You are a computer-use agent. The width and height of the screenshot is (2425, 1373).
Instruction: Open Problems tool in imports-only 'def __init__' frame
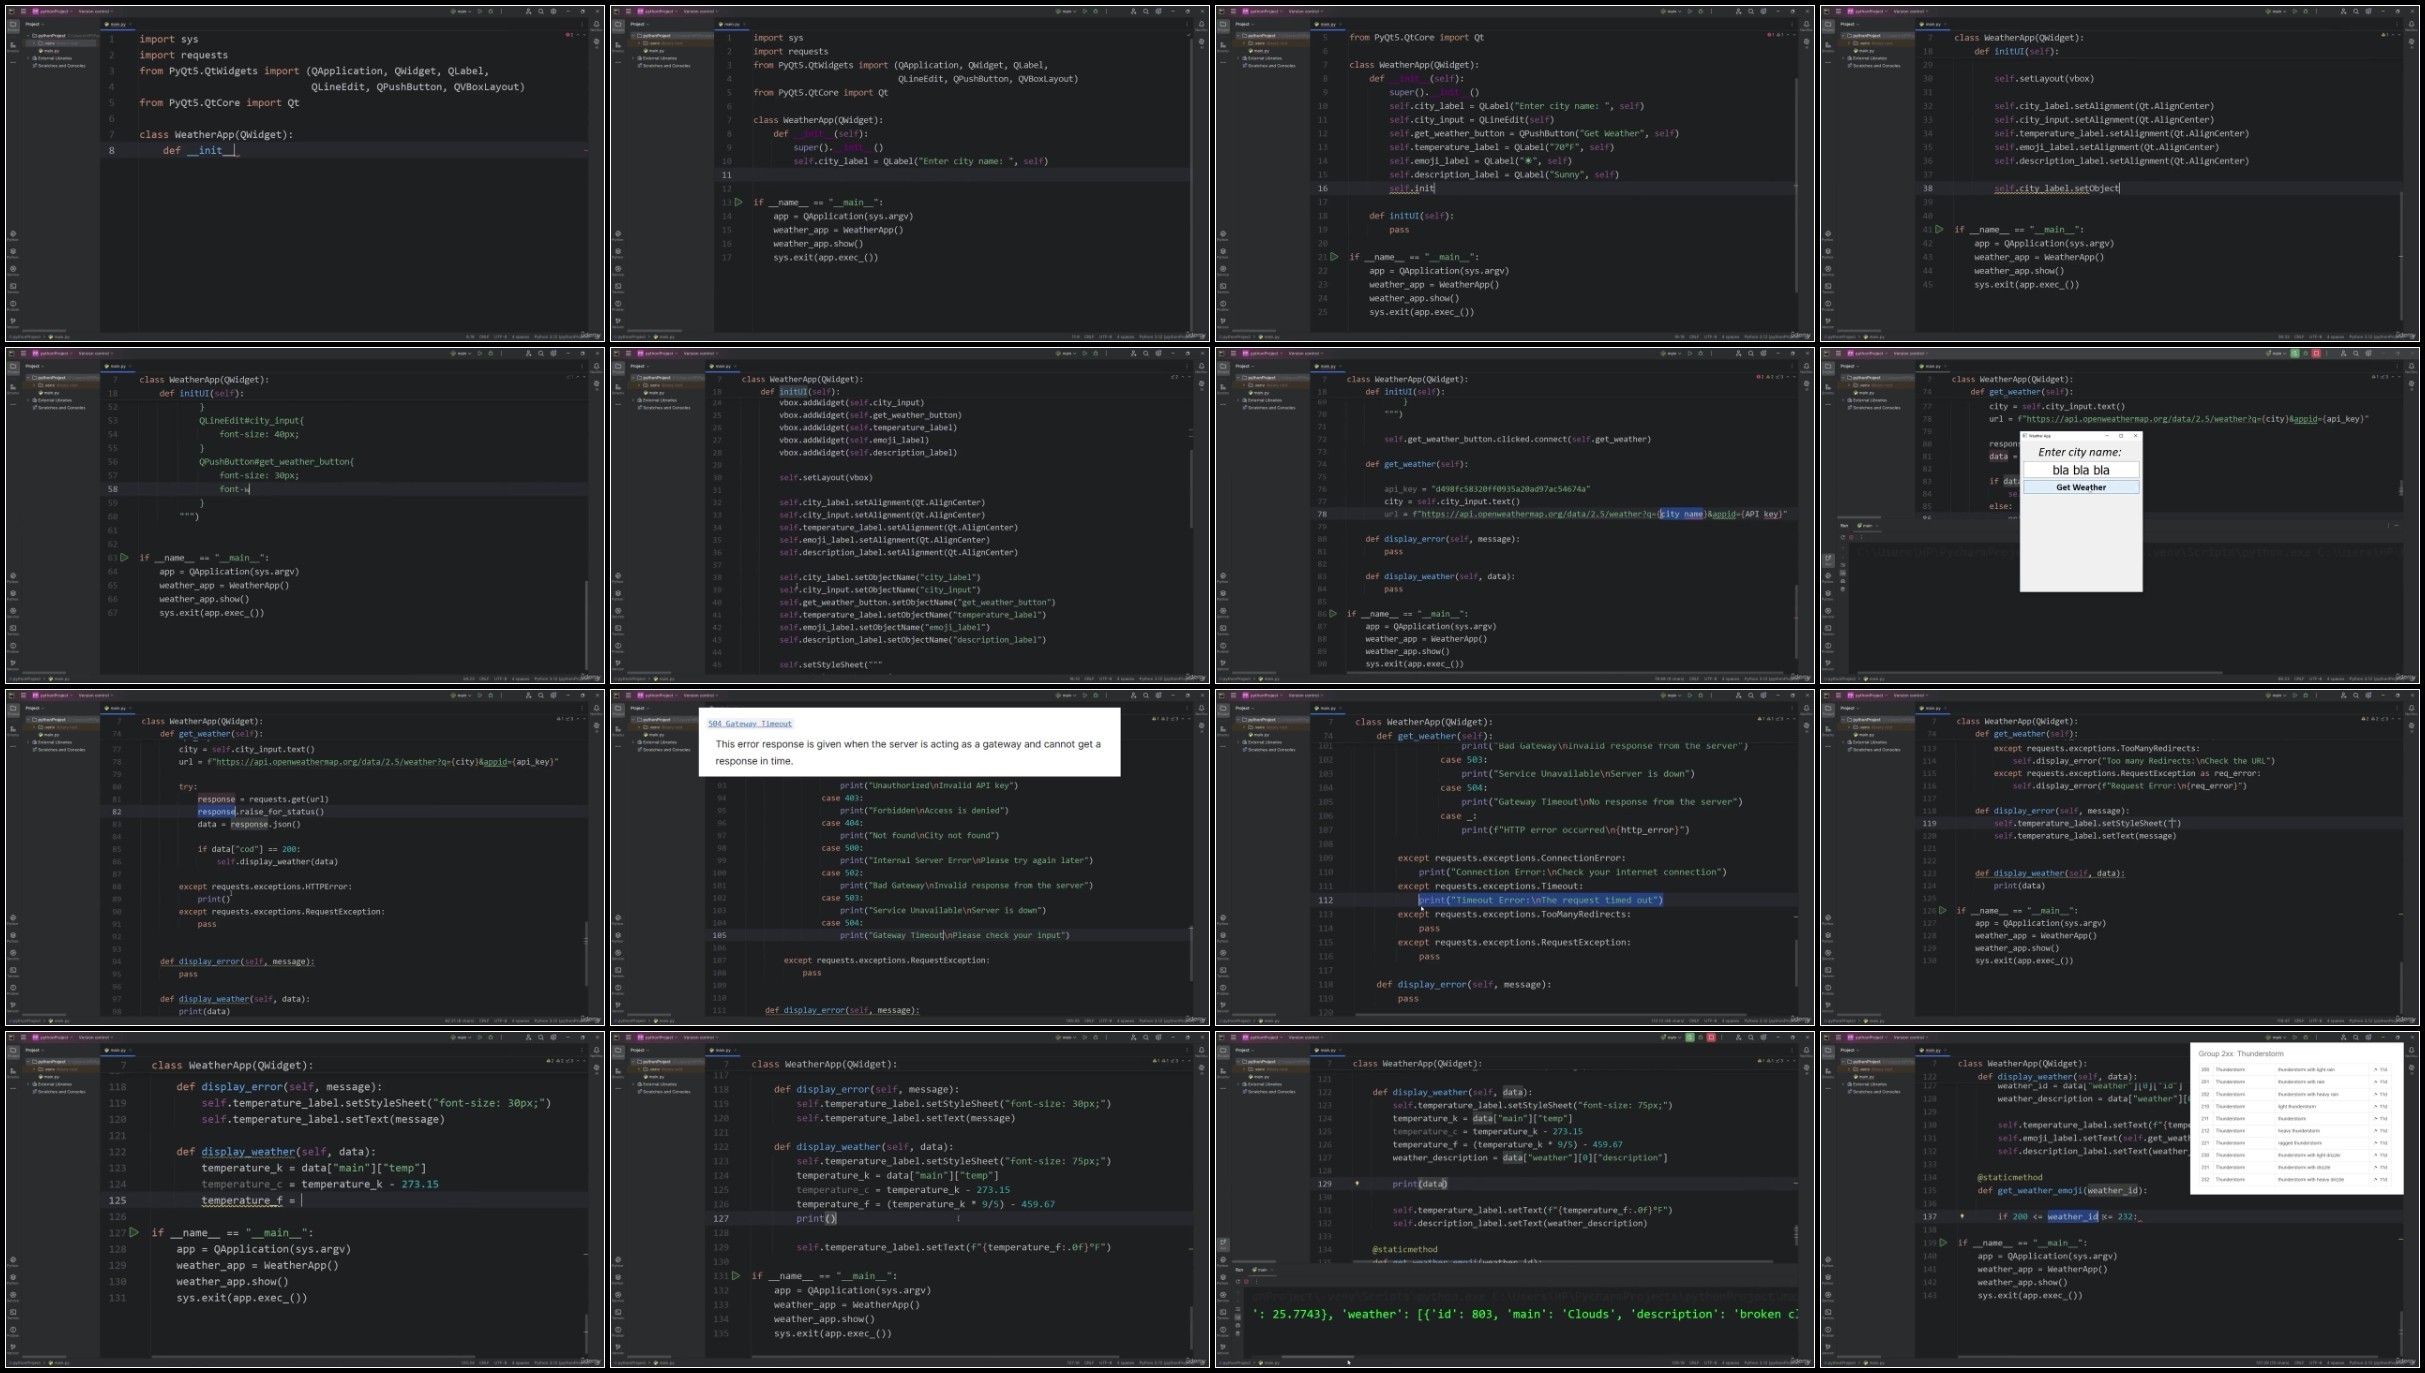point(13,304)
